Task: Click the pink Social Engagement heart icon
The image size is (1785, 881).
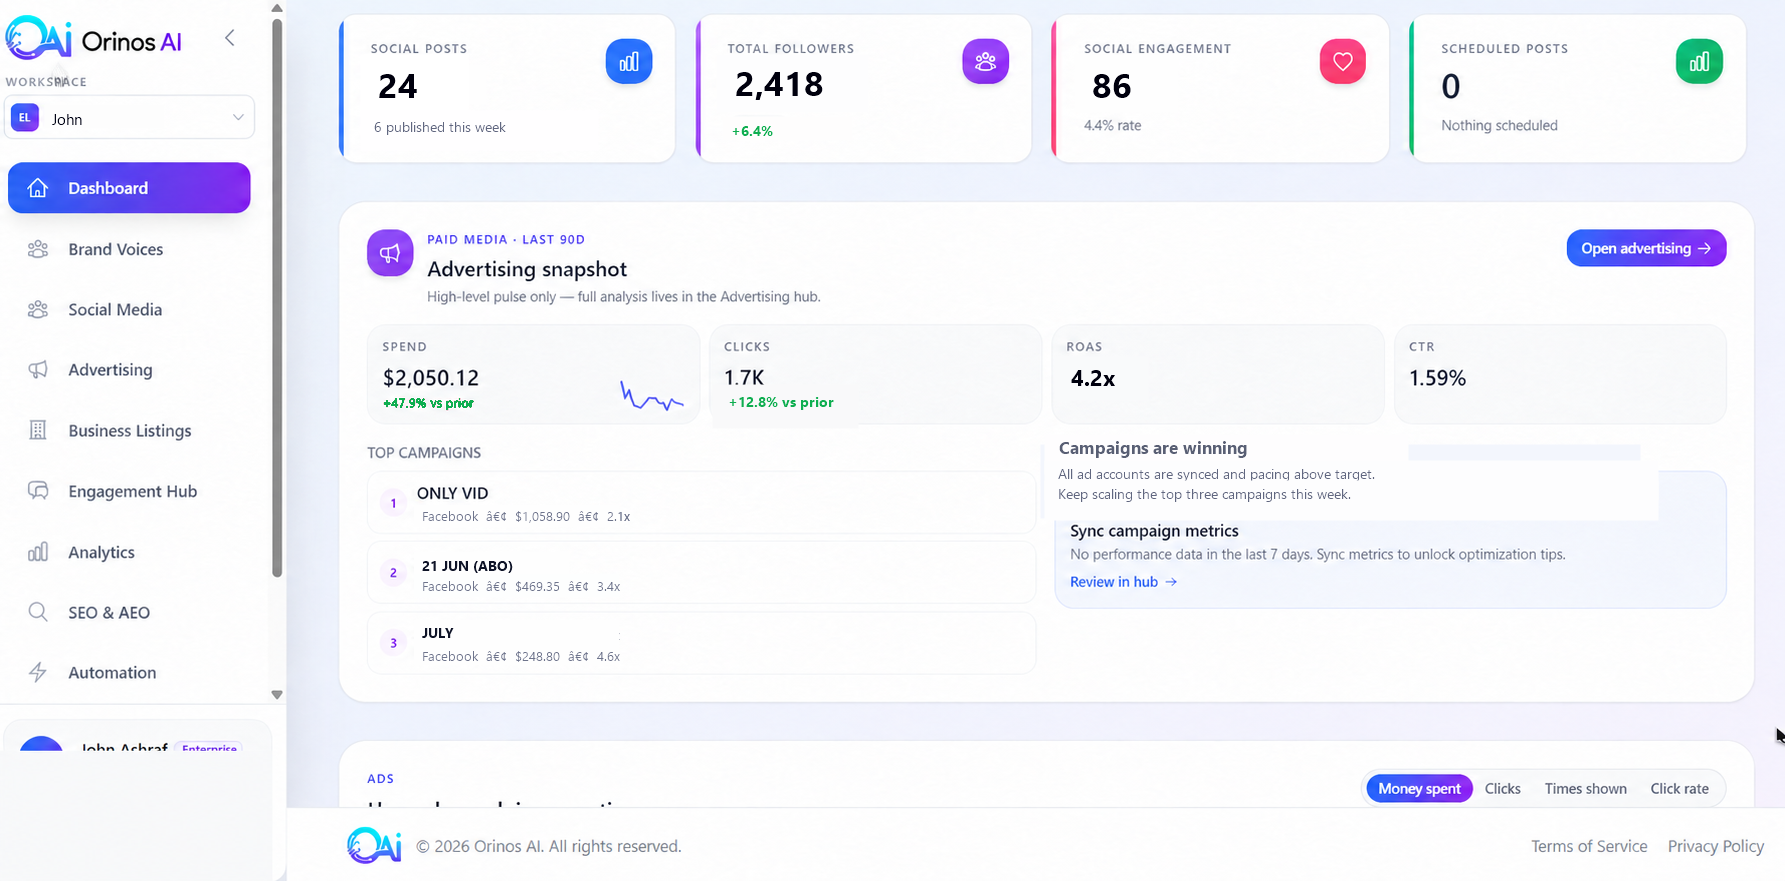Action: pyautogui.click(x=1342, y=62)
